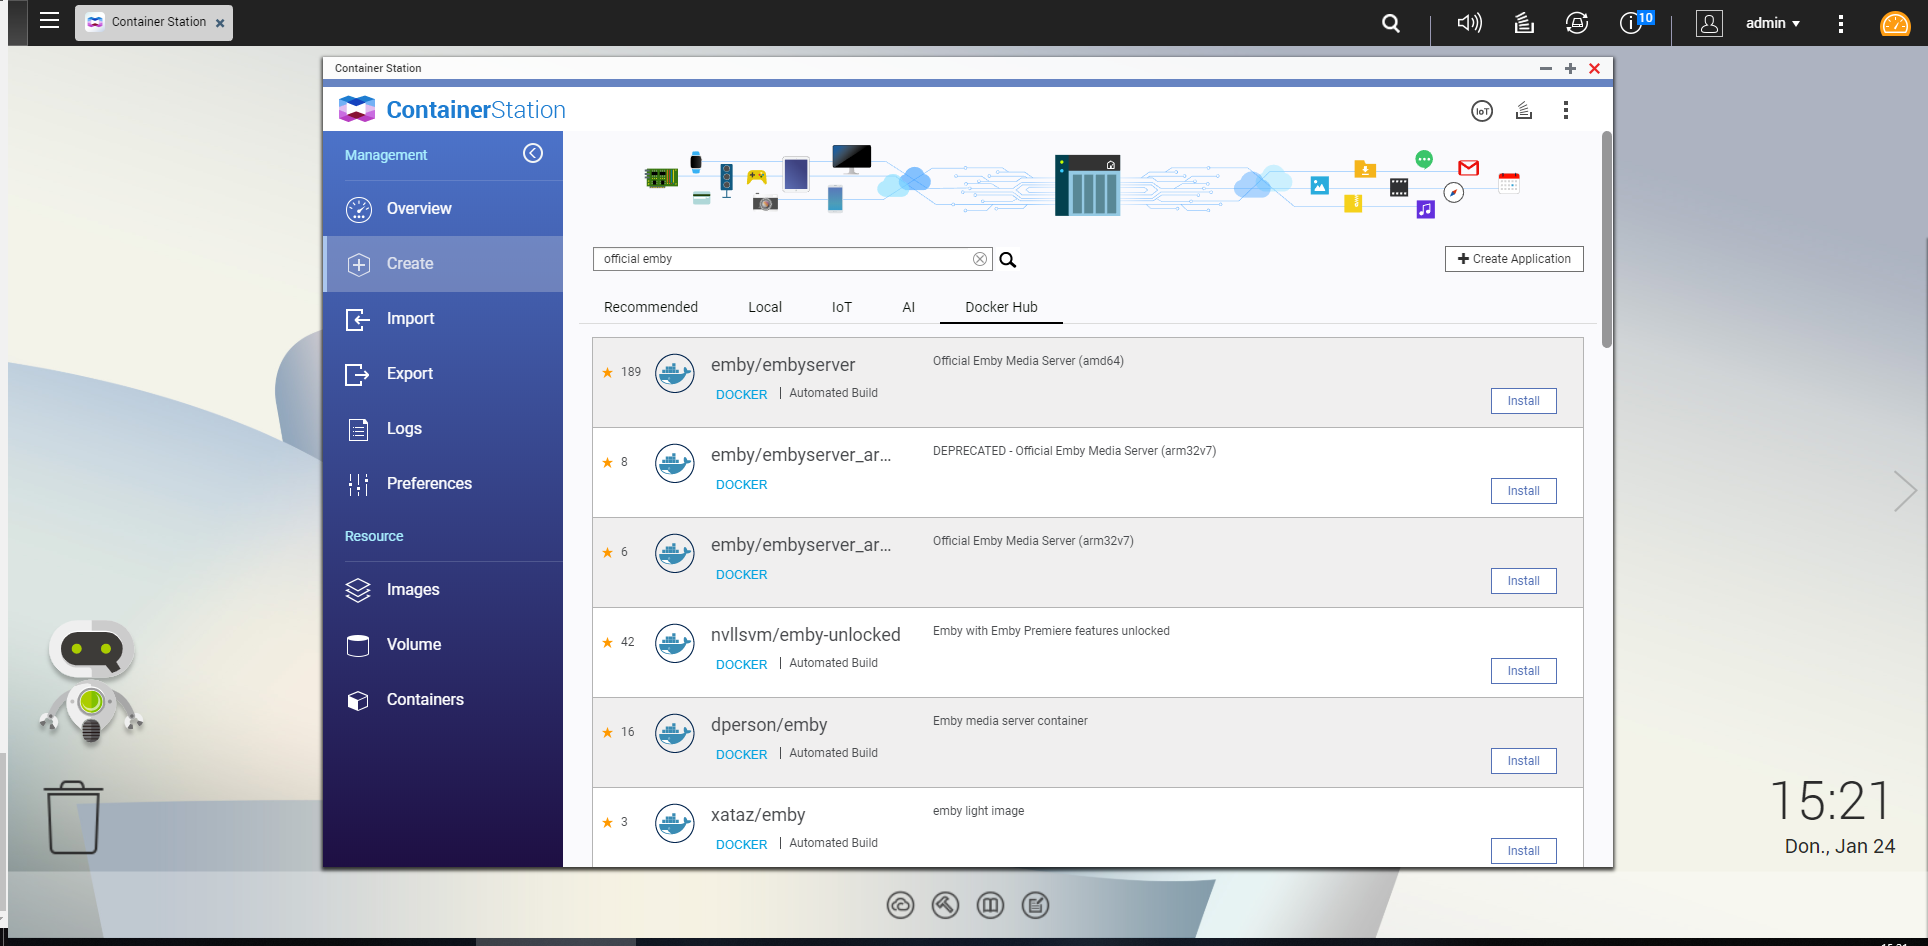1928x946 pixels.
Task: Clear the search text with X icon
Action: pos(980,259)
